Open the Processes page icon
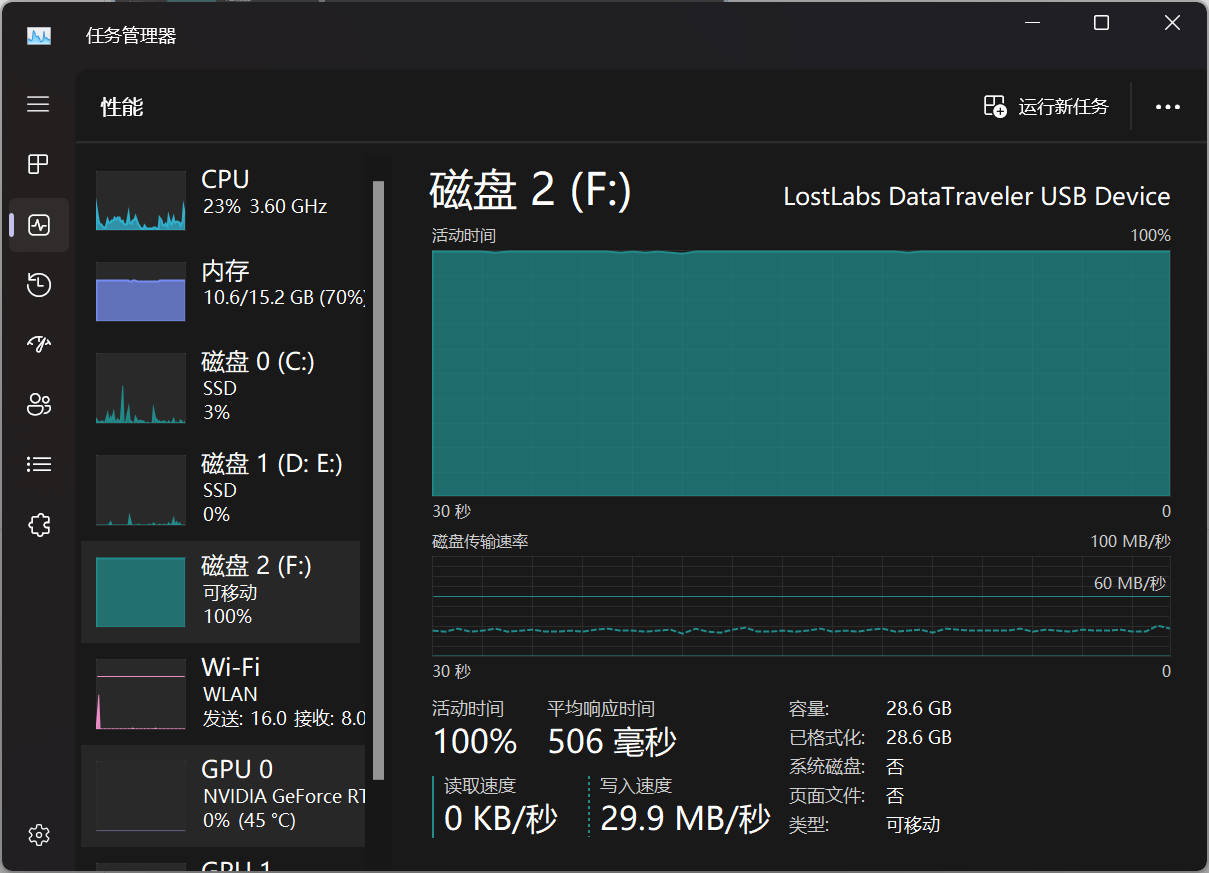Screen dimensions: 1209x873 pyautogui.click(x=38, y=164)
